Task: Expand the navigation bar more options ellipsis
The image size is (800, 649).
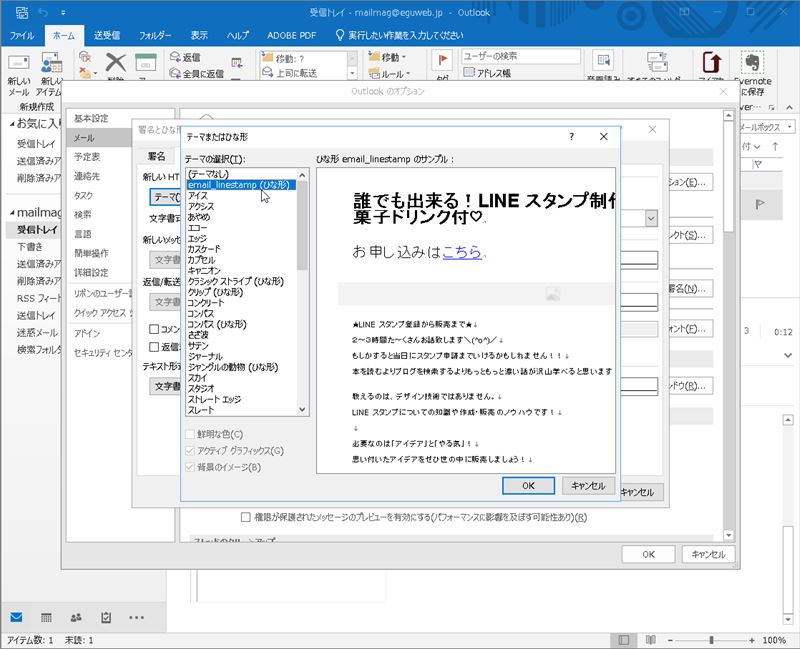Action: tap(137, 617)
